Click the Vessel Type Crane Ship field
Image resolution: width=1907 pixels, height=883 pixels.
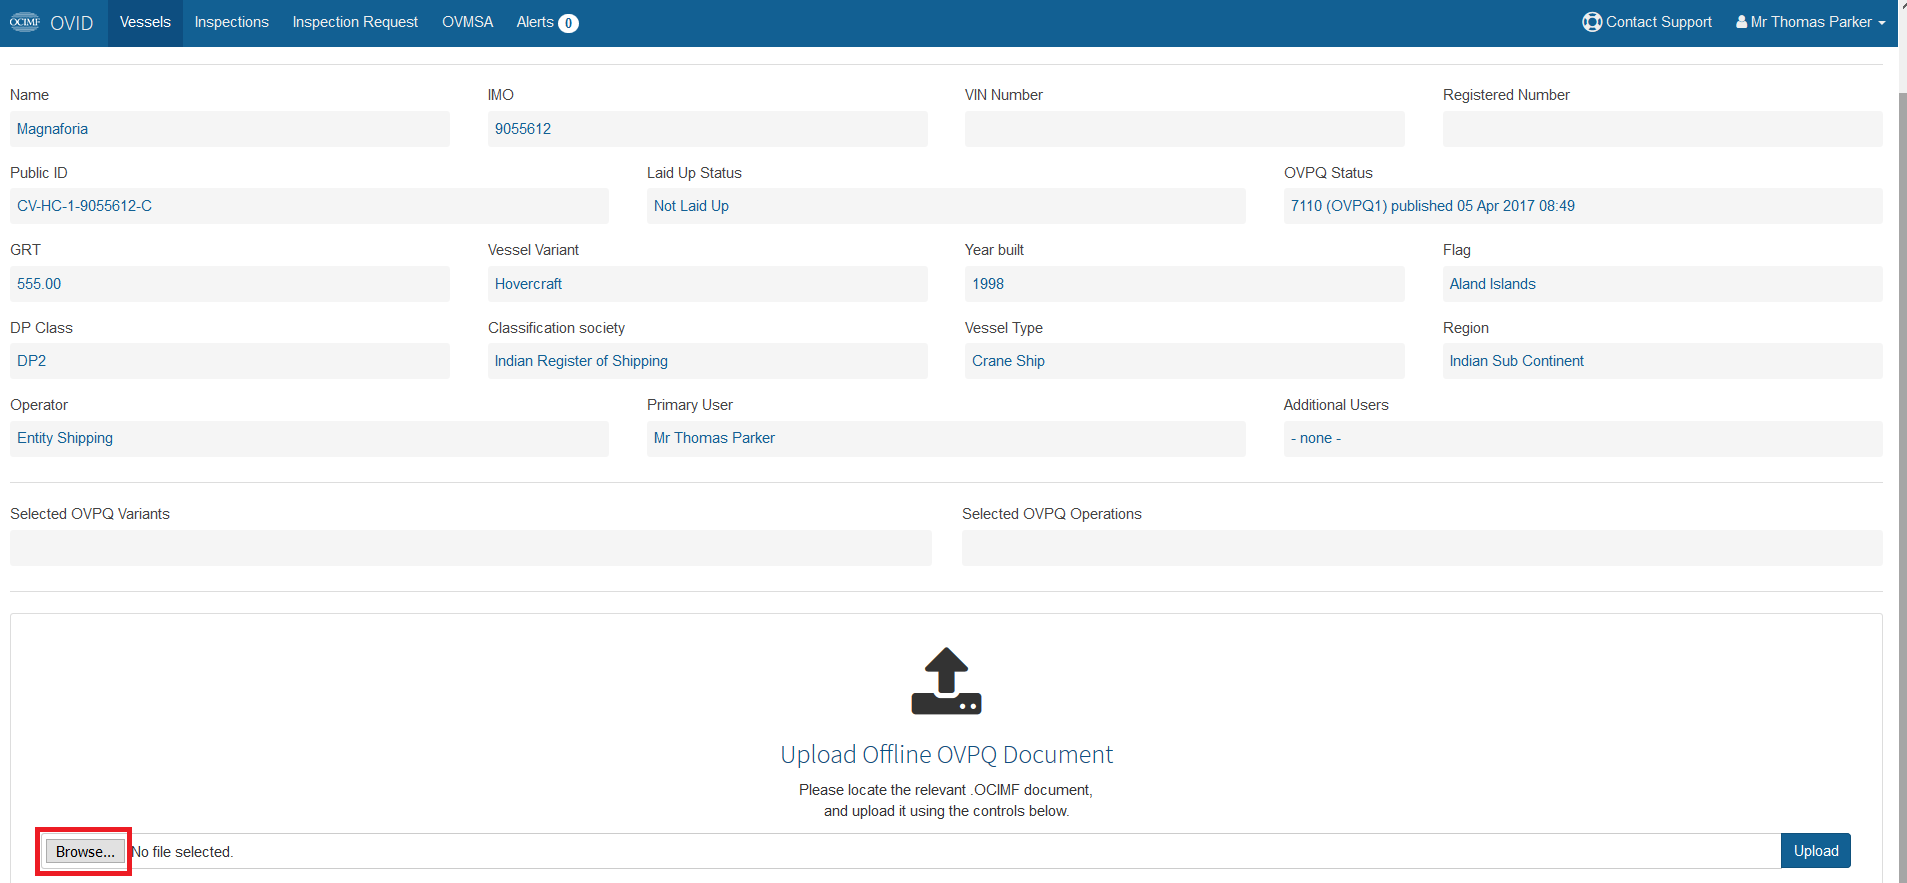[1184, 361]
